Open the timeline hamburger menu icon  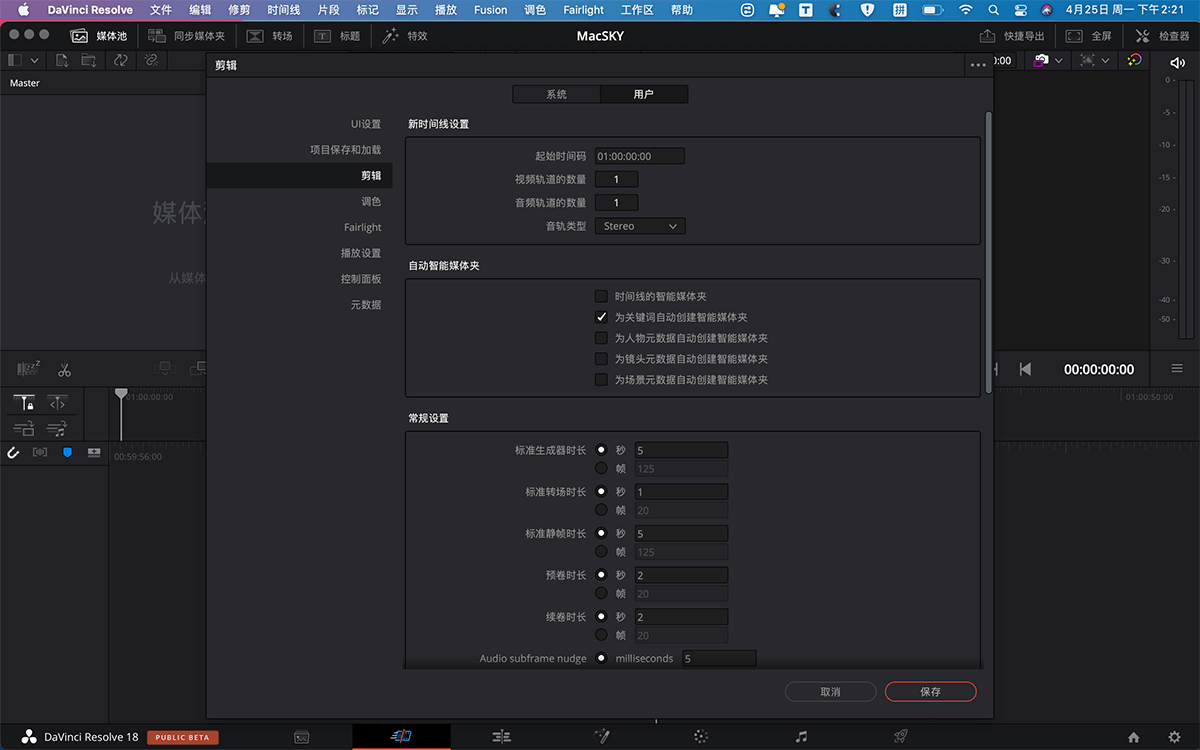click(x=1177, y=369)
